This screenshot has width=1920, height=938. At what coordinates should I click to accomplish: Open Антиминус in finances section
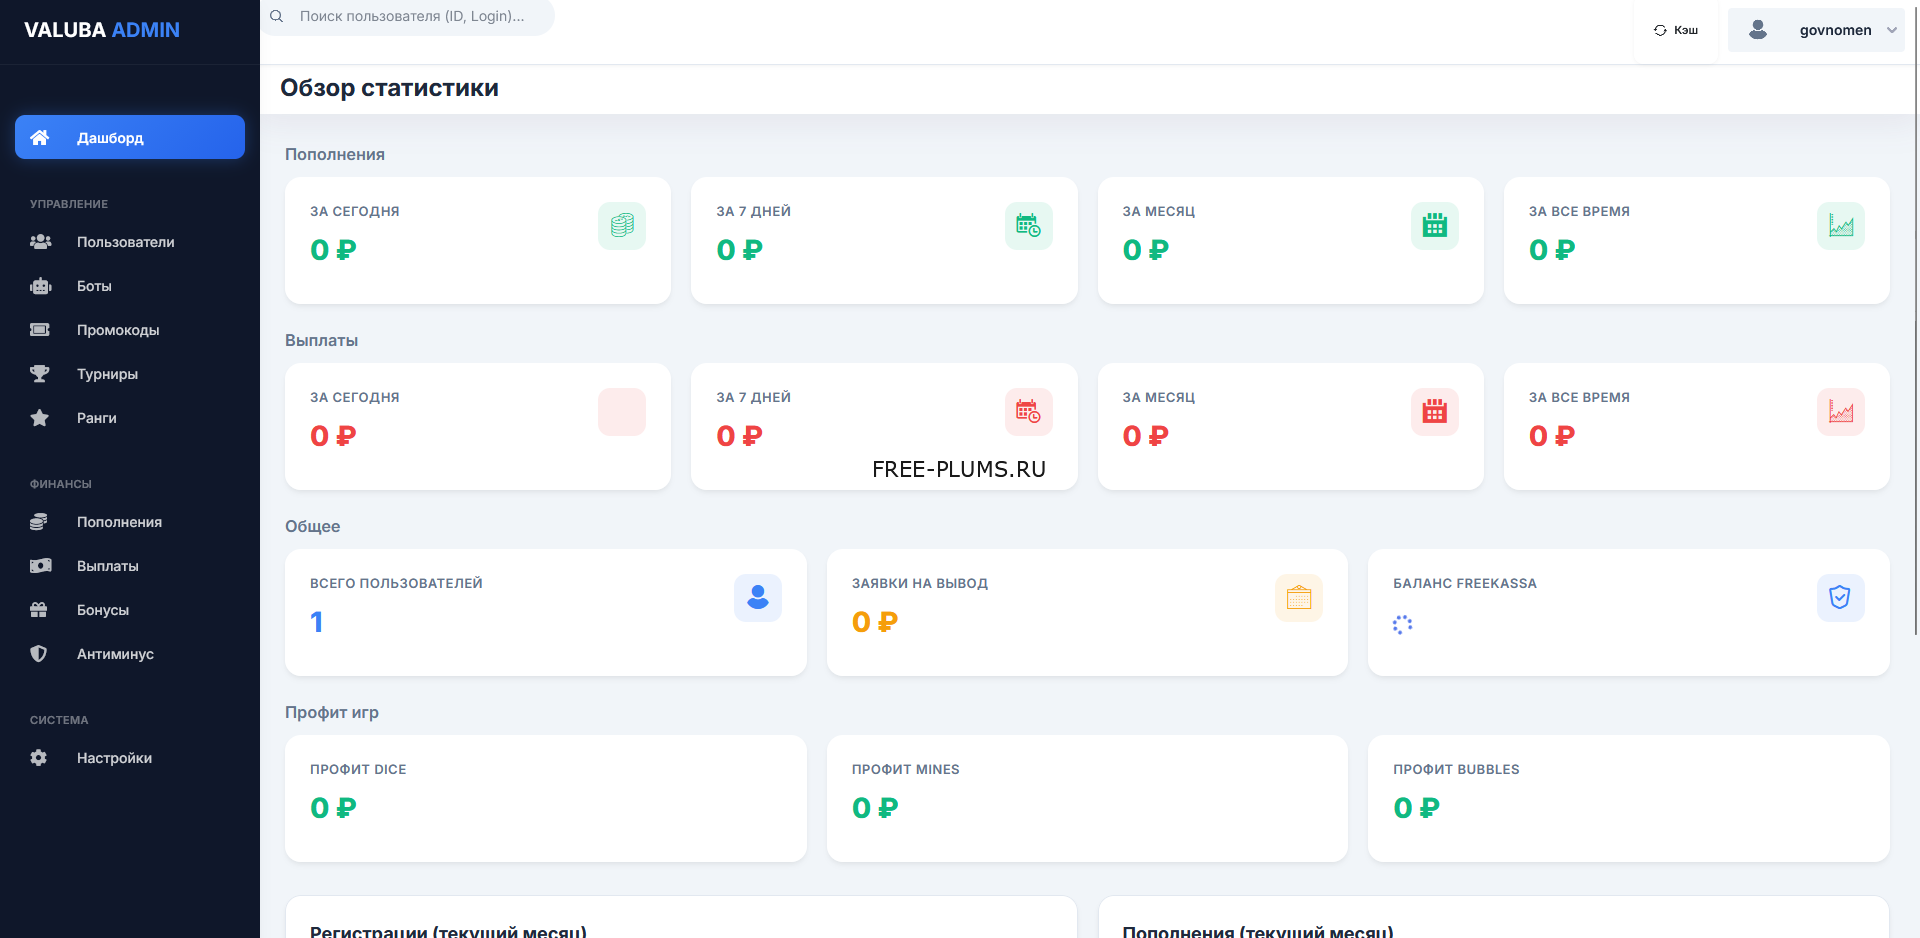point(115,654)
